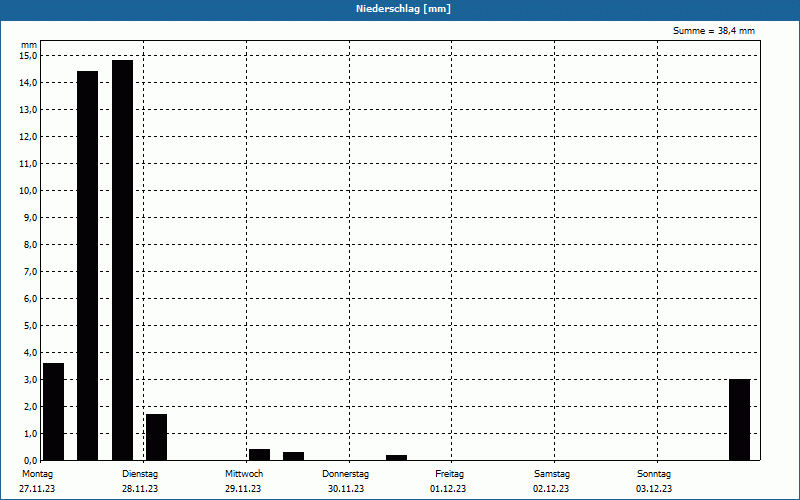
Task: Click the 11,0 y-axis value
Action: coord(29,164)
